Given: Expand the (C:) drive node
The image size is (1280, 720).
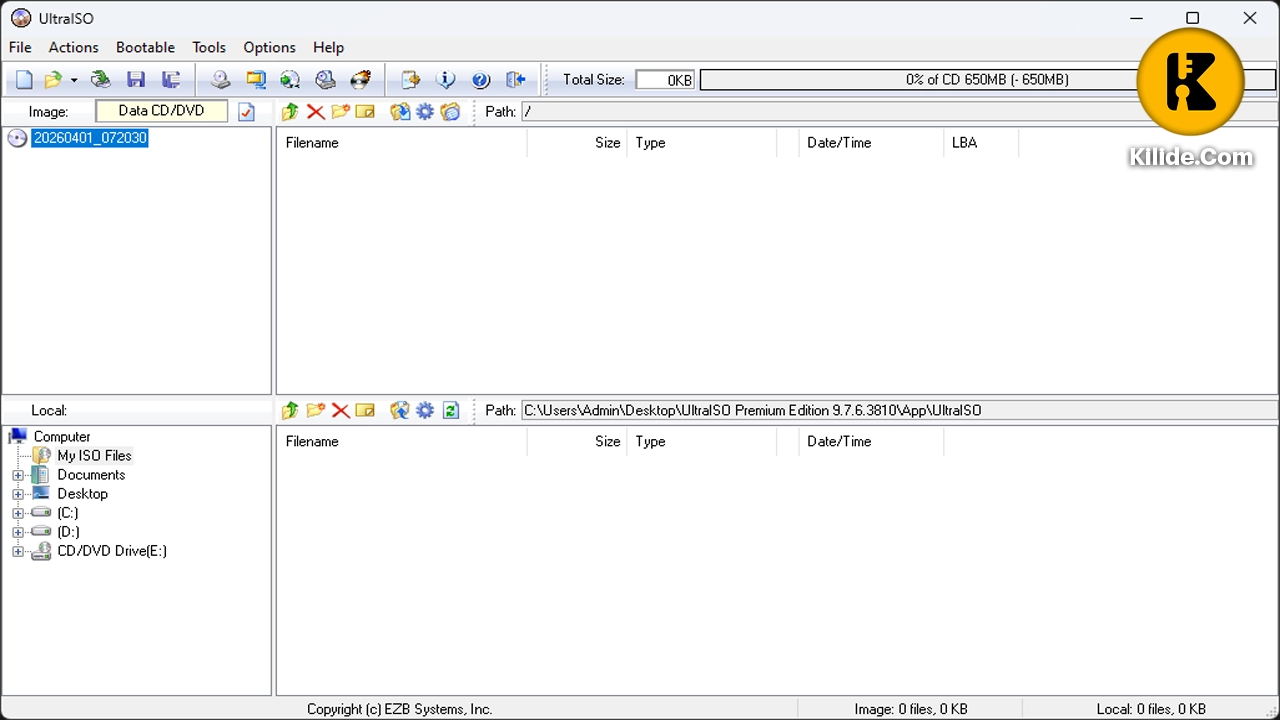Looking at the screenshot, I should [18, 513].
